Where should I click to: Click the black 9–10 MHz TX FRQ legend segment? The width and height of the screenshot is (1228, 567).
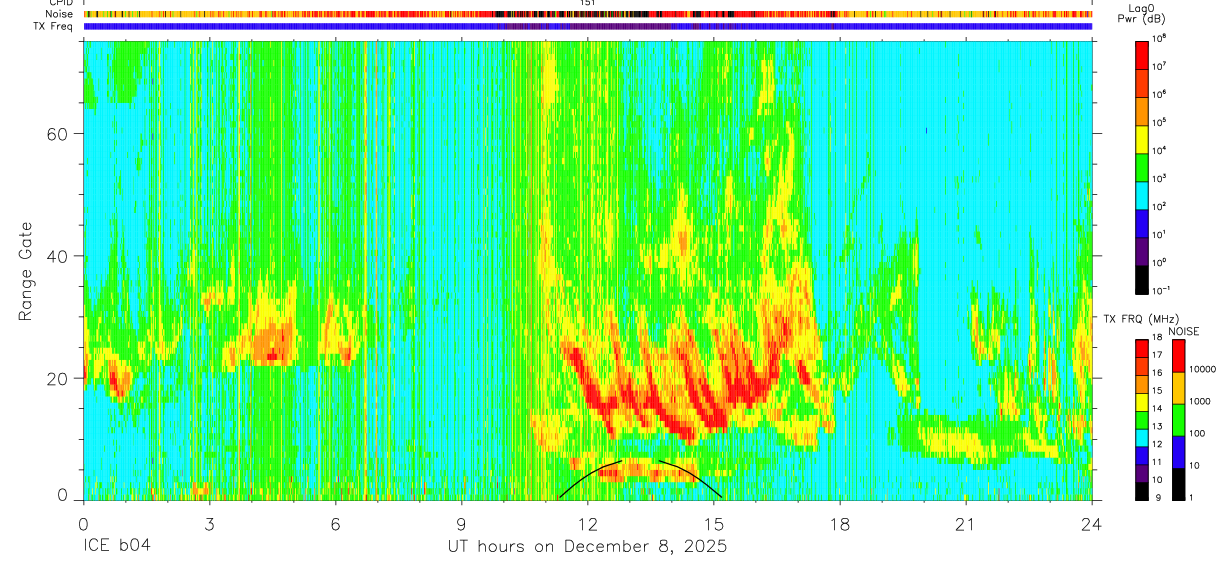coord(1141,490)
